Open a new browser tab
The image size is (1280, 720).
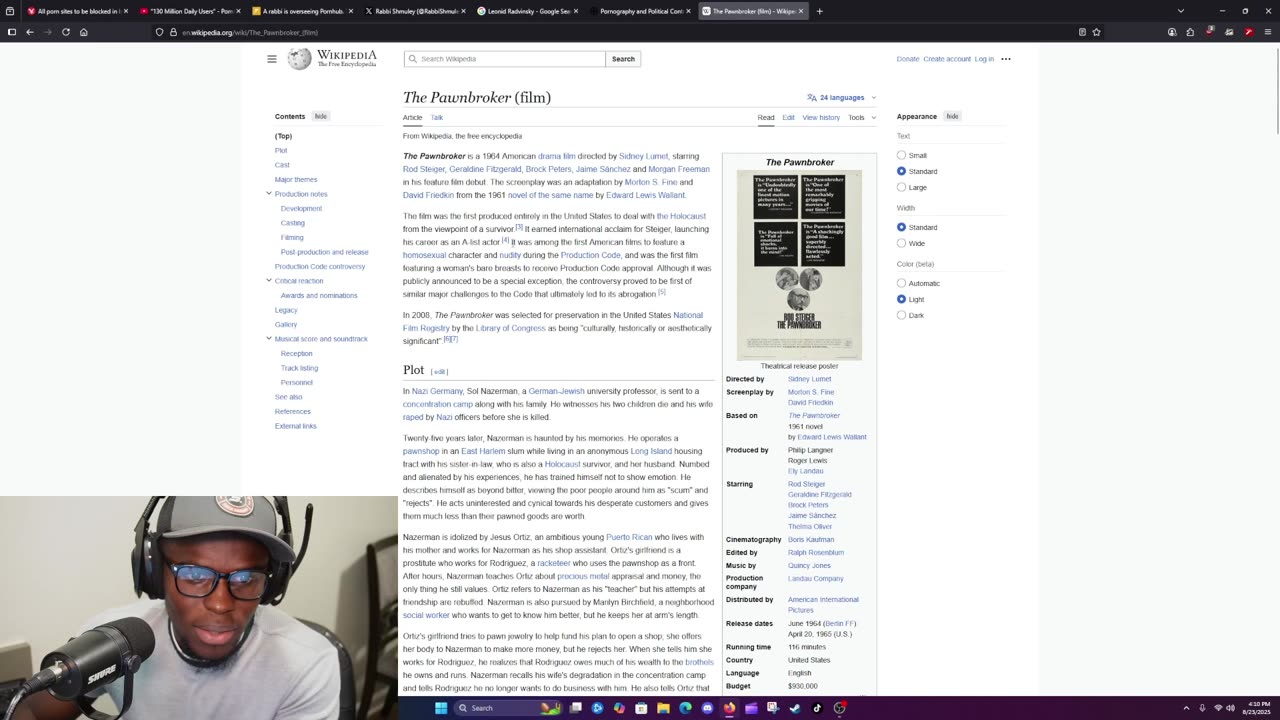(819, 11)
